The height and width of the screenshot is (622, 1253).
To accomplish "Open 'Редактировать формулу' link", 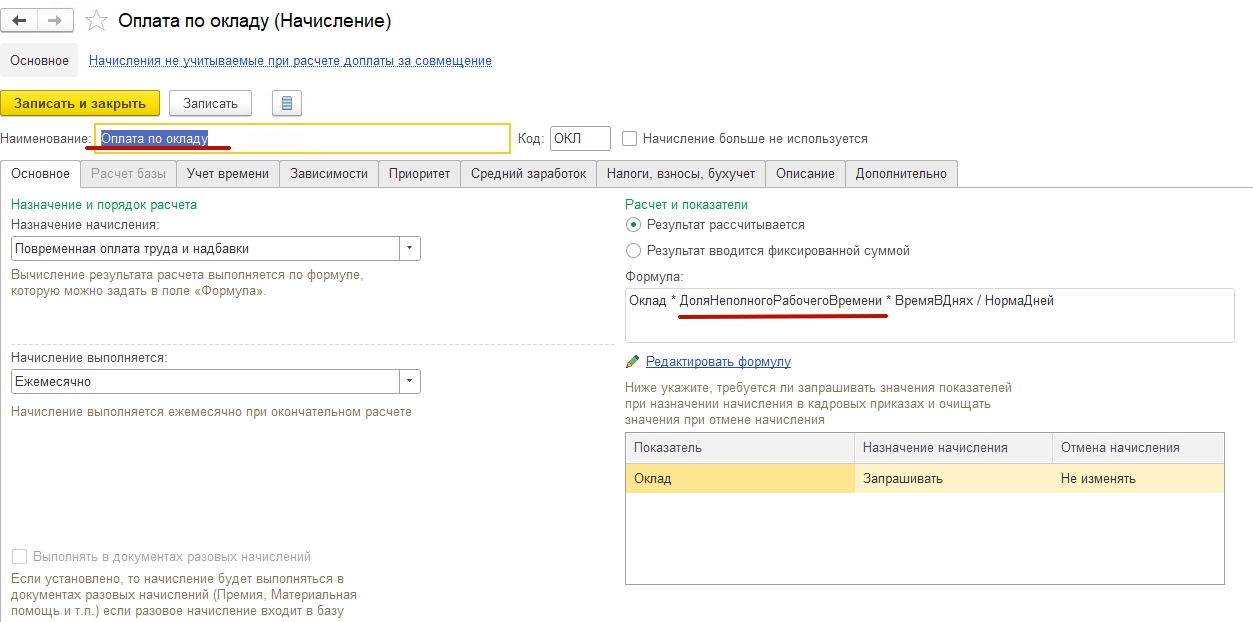I will pyautogui.click(x=718, y=361).
